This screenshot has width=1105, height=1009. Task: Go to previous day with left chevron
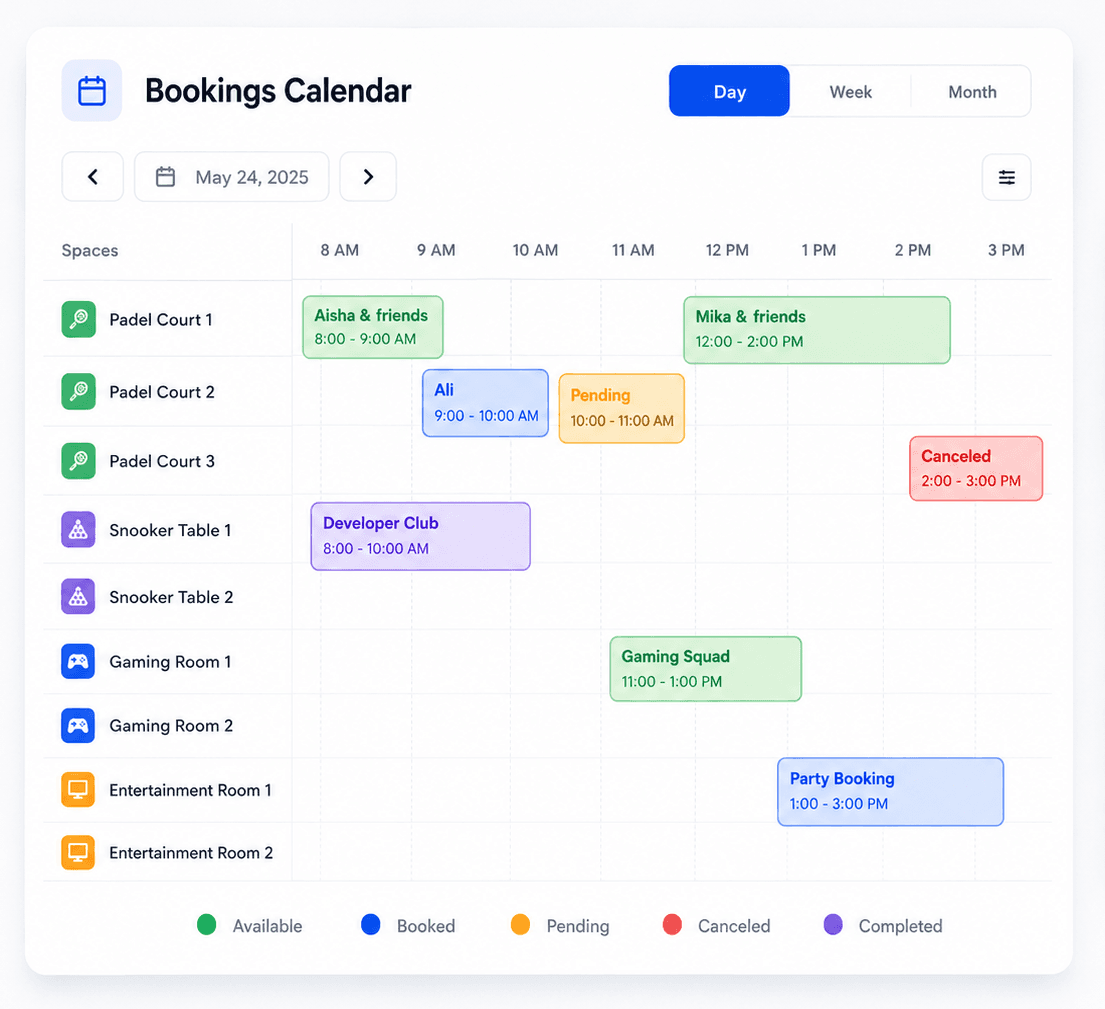tap(92, 177)
